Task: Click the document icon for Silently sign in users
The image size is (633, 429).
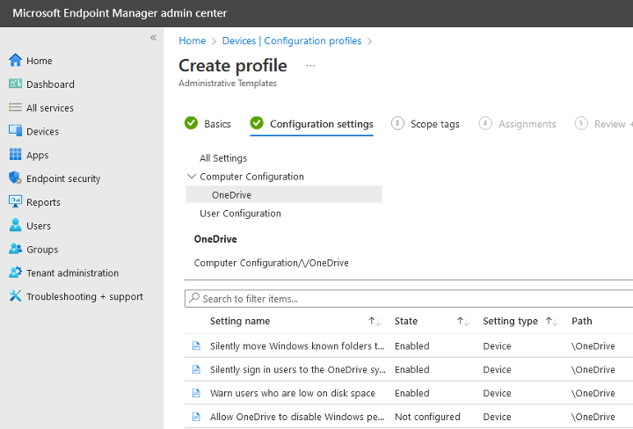Action: (196, 369)
